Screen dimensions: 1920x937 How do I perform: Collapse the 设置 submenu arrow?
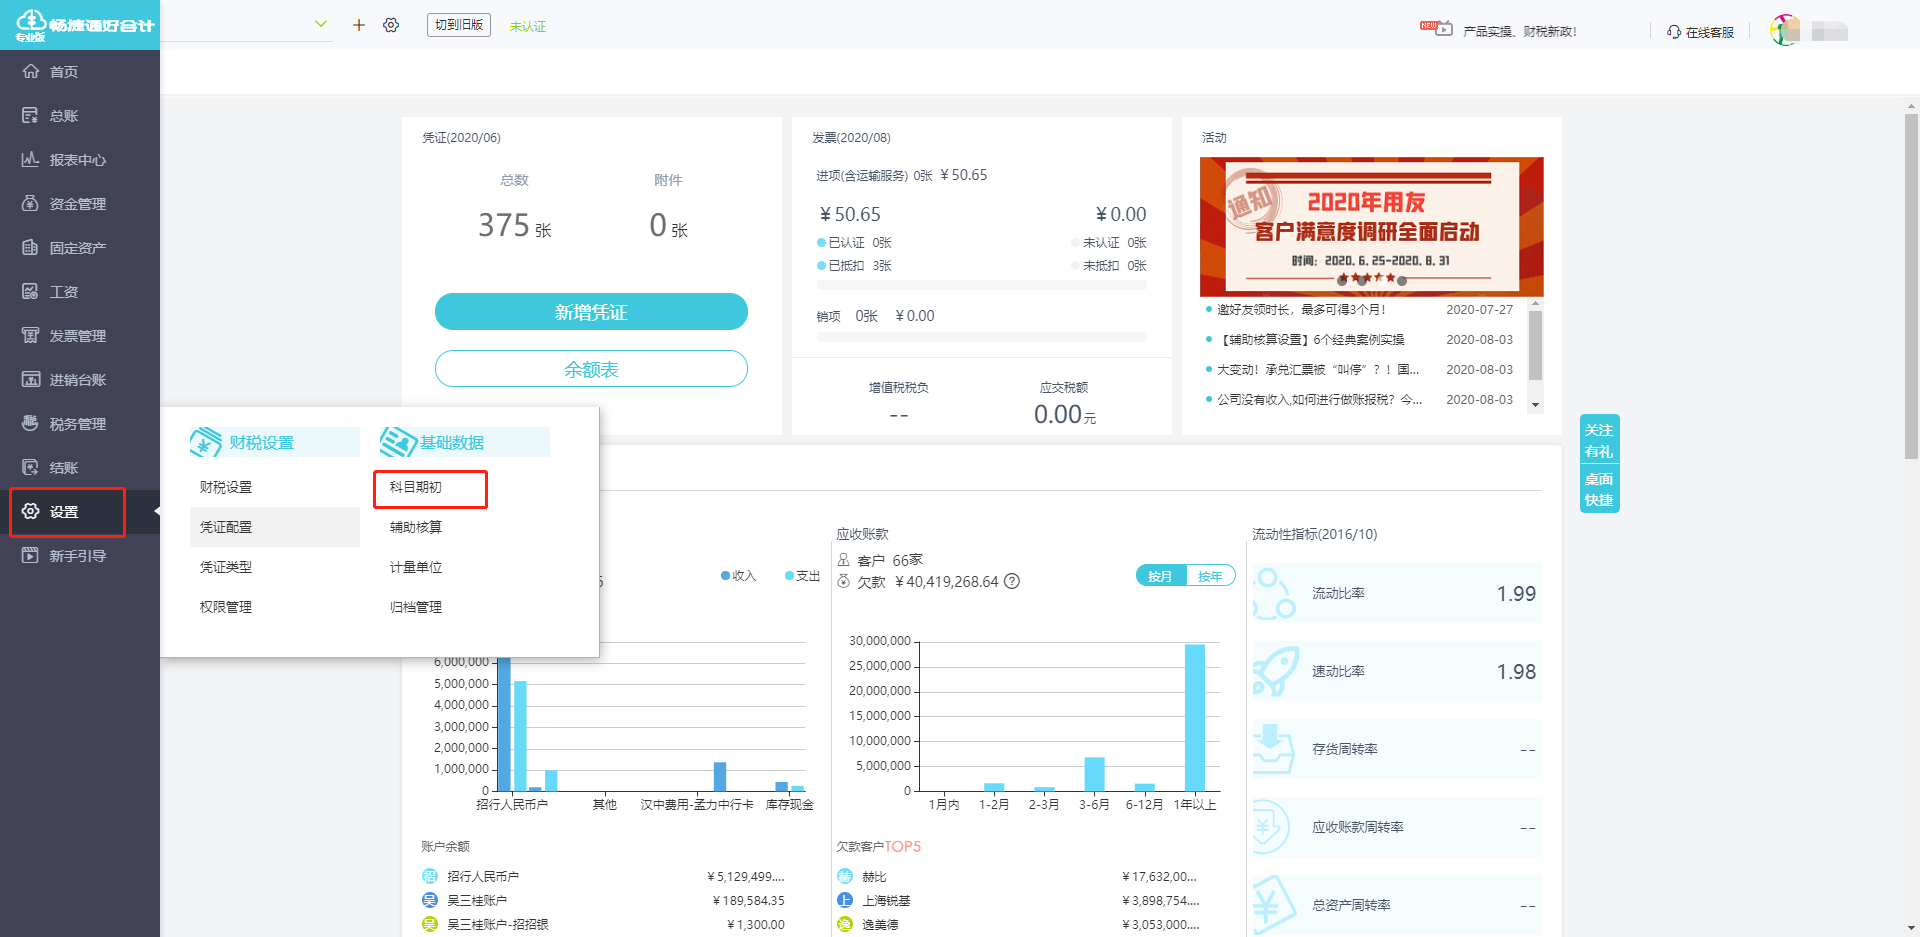click(x=156, y=511)
